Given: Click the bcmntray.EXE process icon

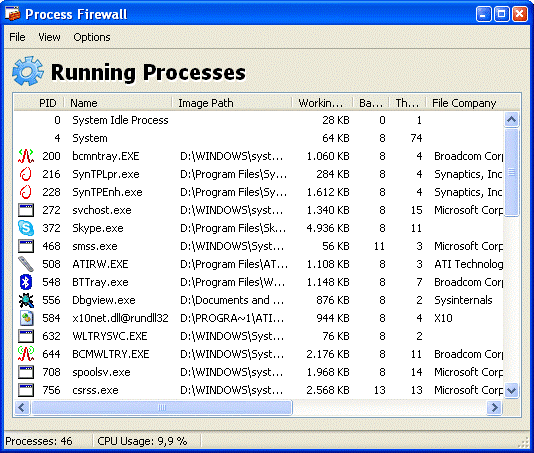Looking at the screenshot, I should click(26, 156).
